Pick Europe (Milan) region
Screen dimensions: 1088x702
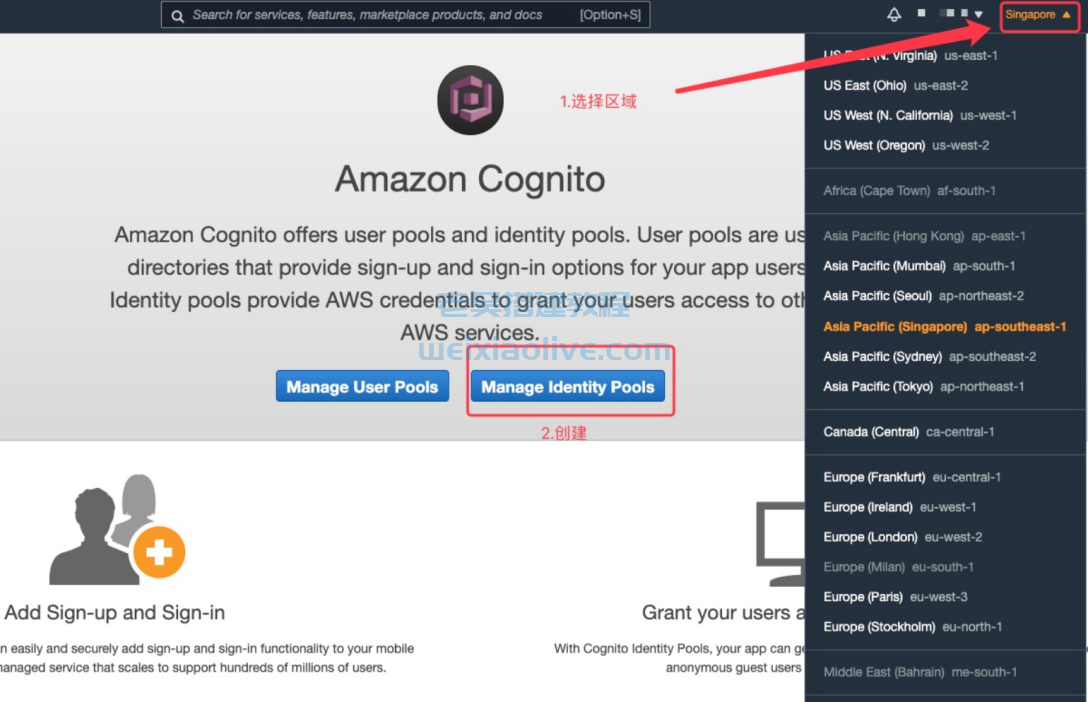click(x=898, y=567)
